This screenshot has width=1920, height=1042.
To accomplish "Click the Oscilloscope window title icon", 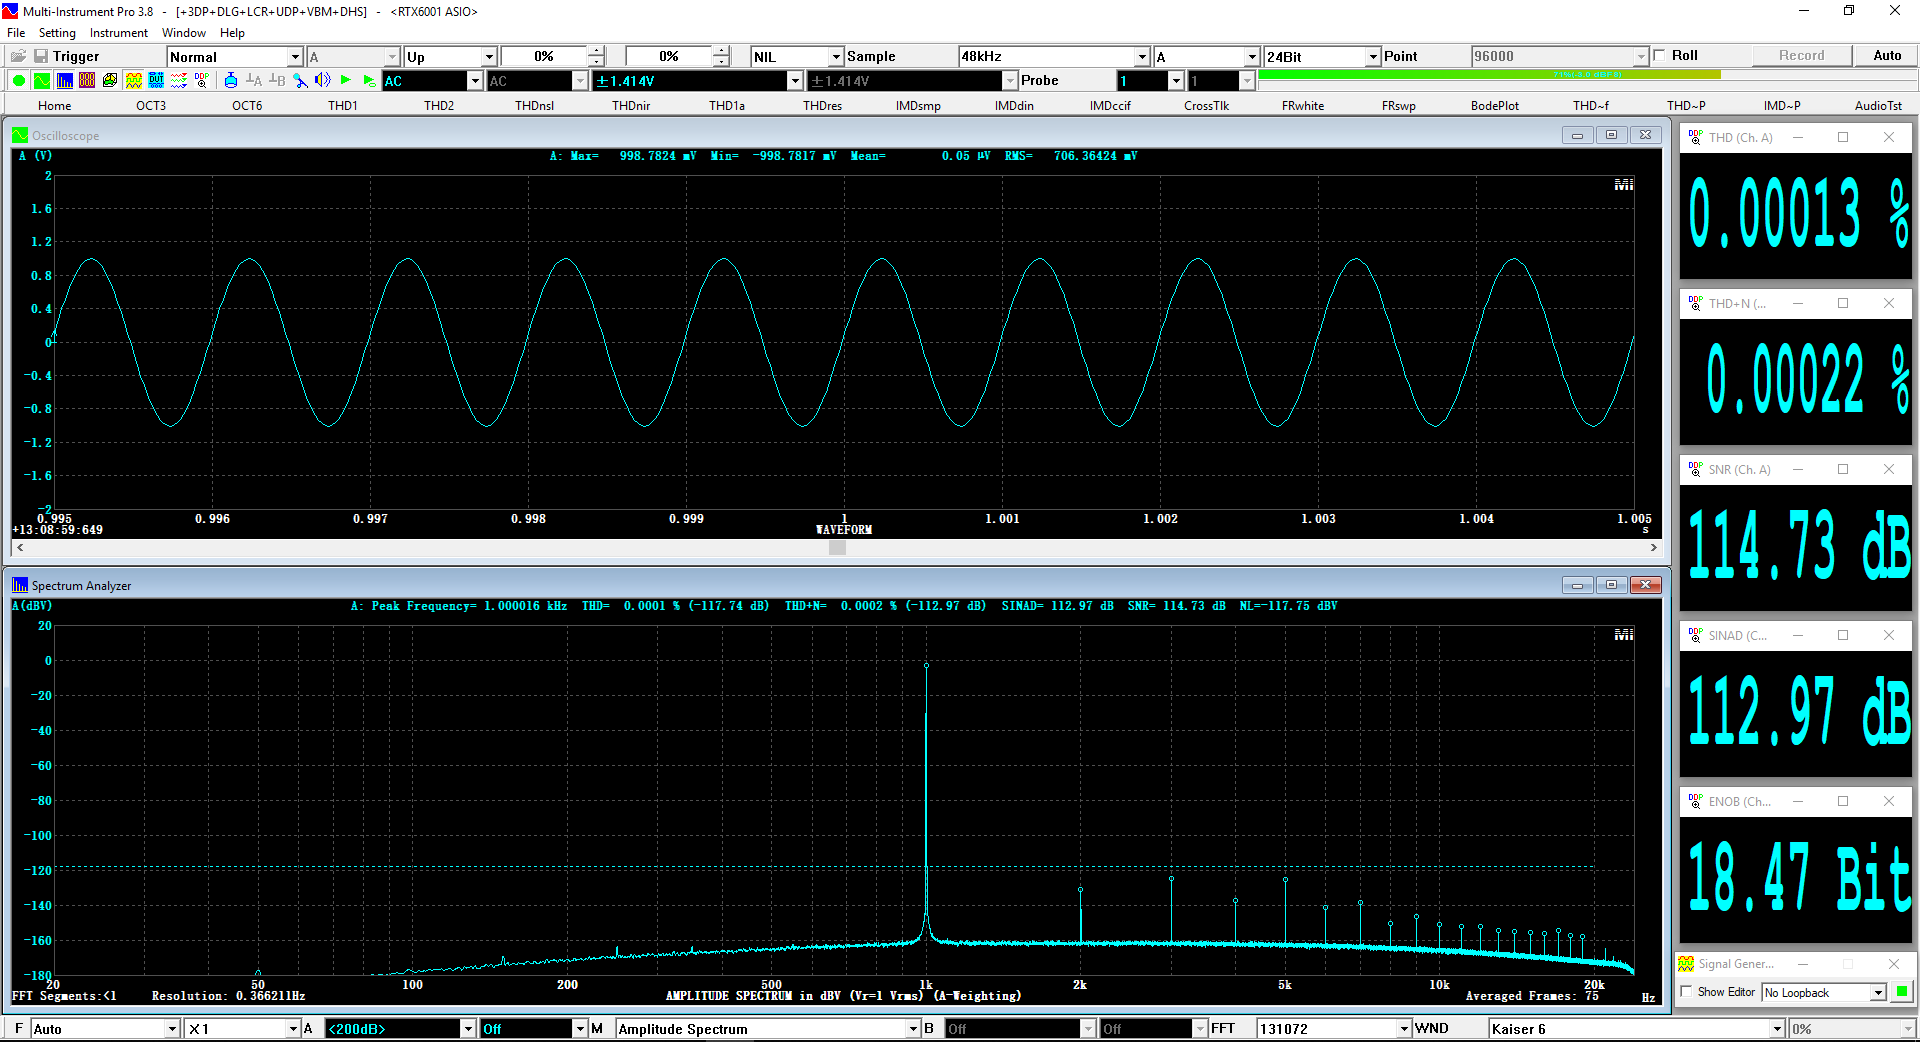I will pos(20,135).
